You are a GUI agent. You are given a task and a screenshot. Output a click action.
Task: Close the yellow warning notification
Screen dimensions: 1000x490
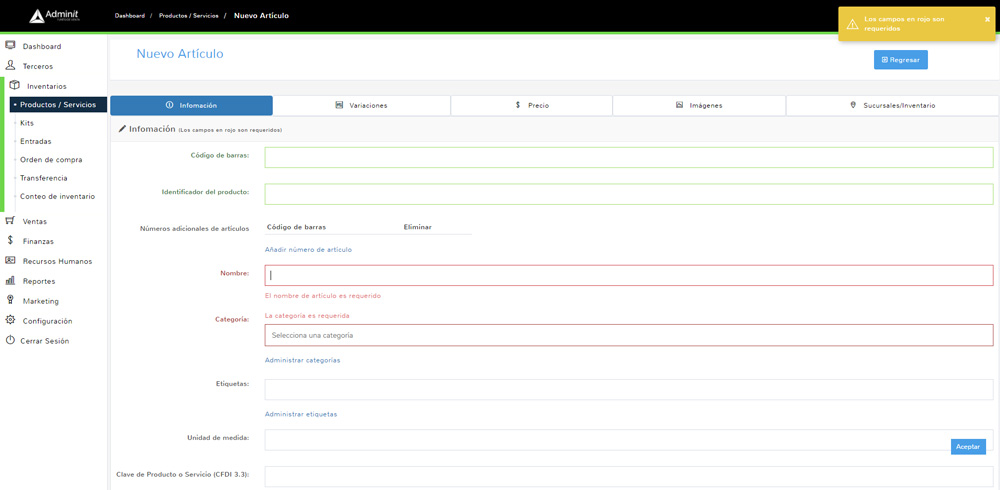coord(987,19)
